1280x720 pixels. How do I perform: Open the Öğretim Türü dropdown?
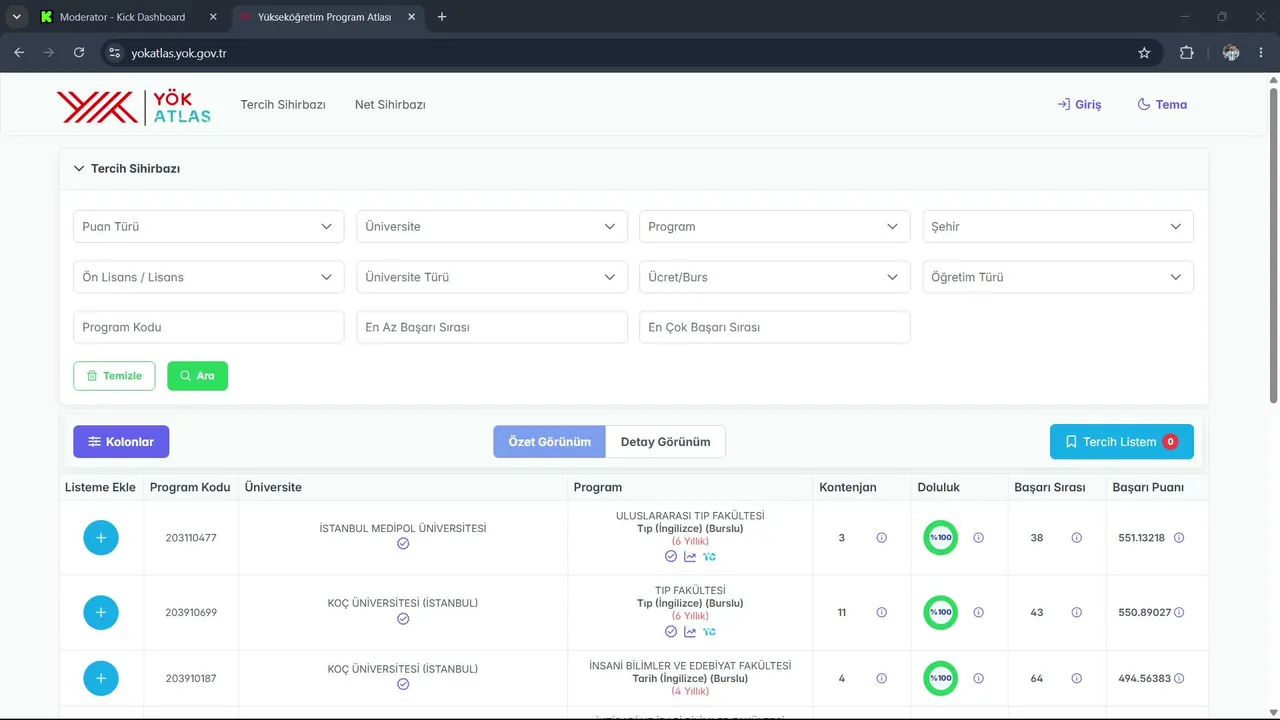[1058, 277]
